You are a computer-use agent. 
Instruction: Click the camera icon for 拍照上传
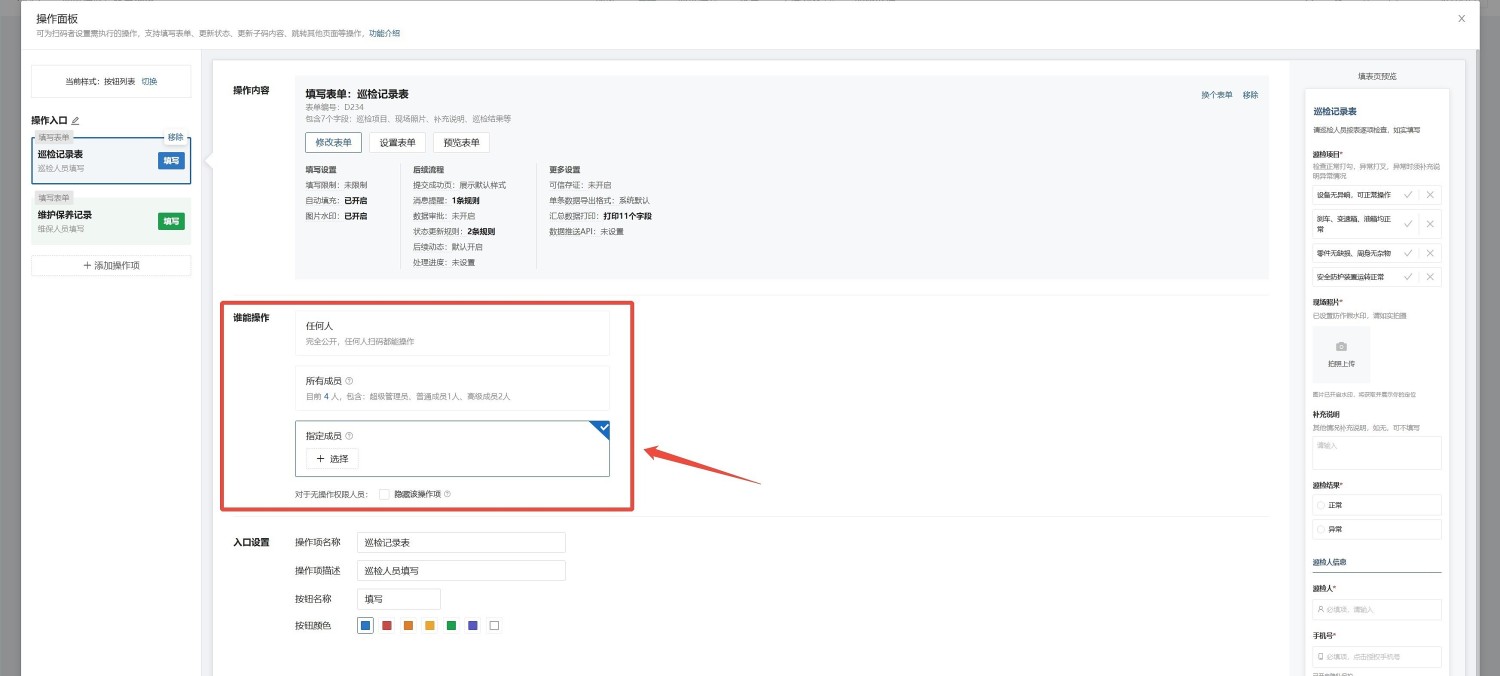tap(1341, 347)
